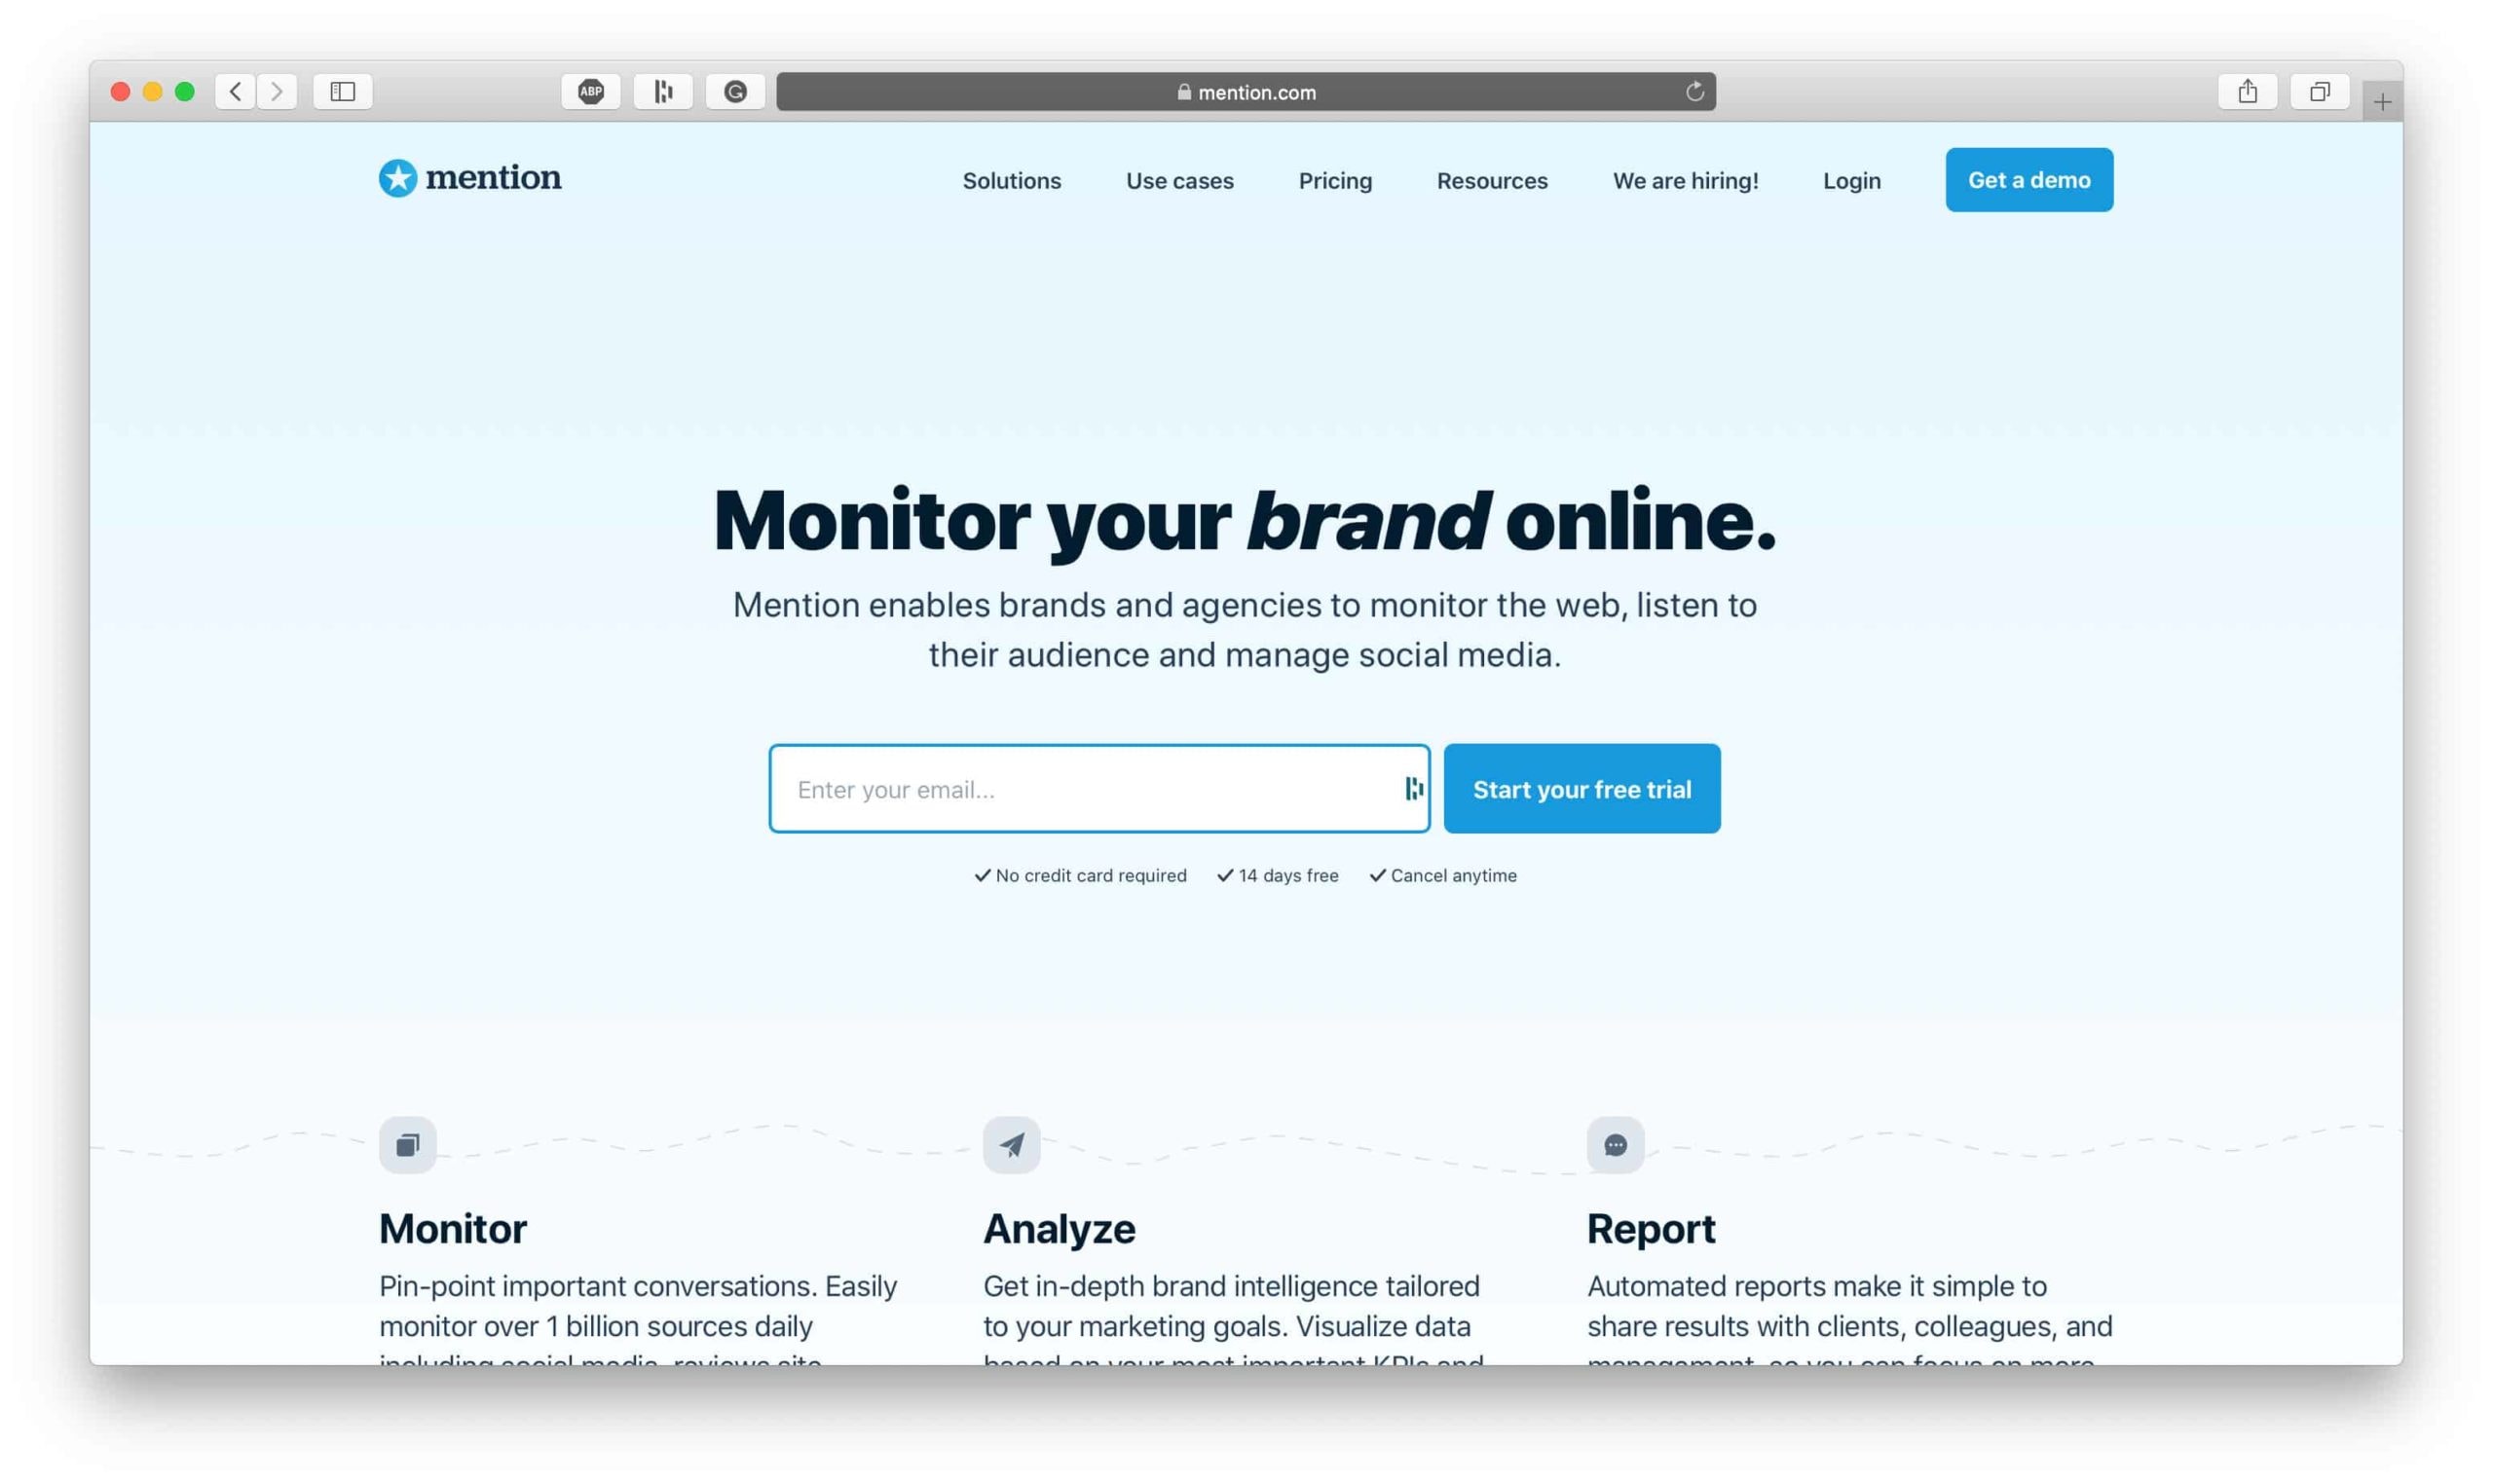Click the We are hiring! menu item

(x=1686, y=178)
